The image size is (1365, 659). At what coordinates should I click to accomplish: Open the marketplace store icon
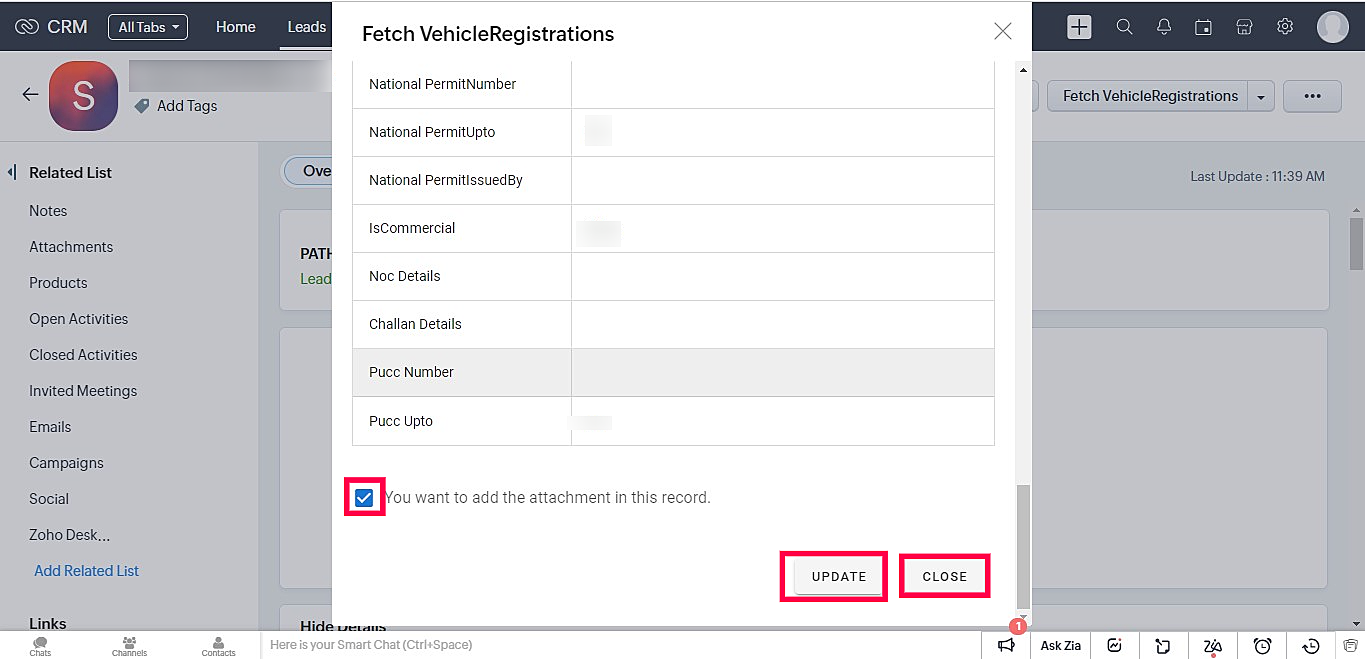click(x=1244, y=27)
